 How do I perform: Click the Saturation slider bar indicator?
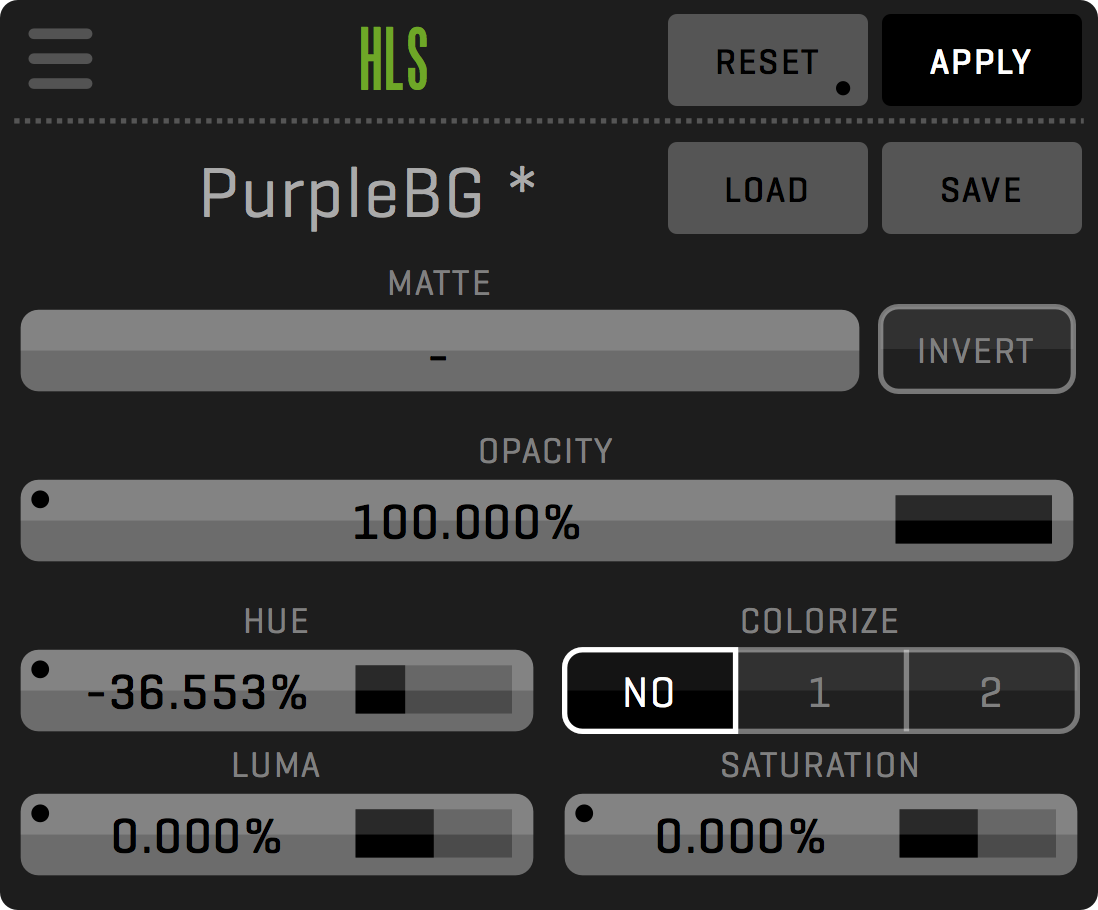coord(977,834)
